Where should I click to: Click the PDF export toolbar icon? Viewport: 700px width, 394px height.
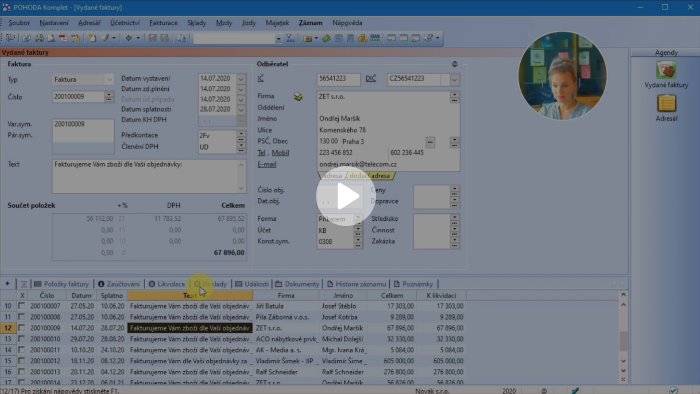[63, 38]
